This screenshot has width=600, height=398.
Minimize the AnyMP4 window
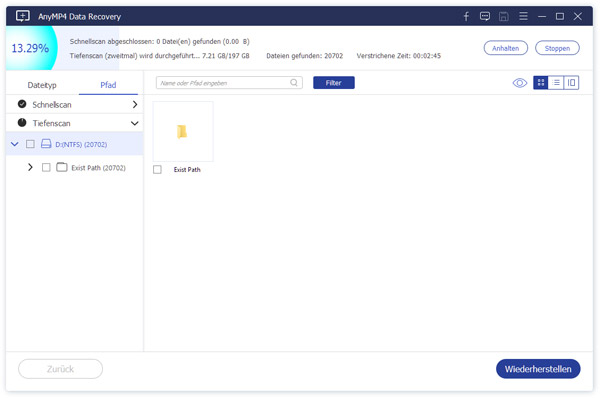542,16
